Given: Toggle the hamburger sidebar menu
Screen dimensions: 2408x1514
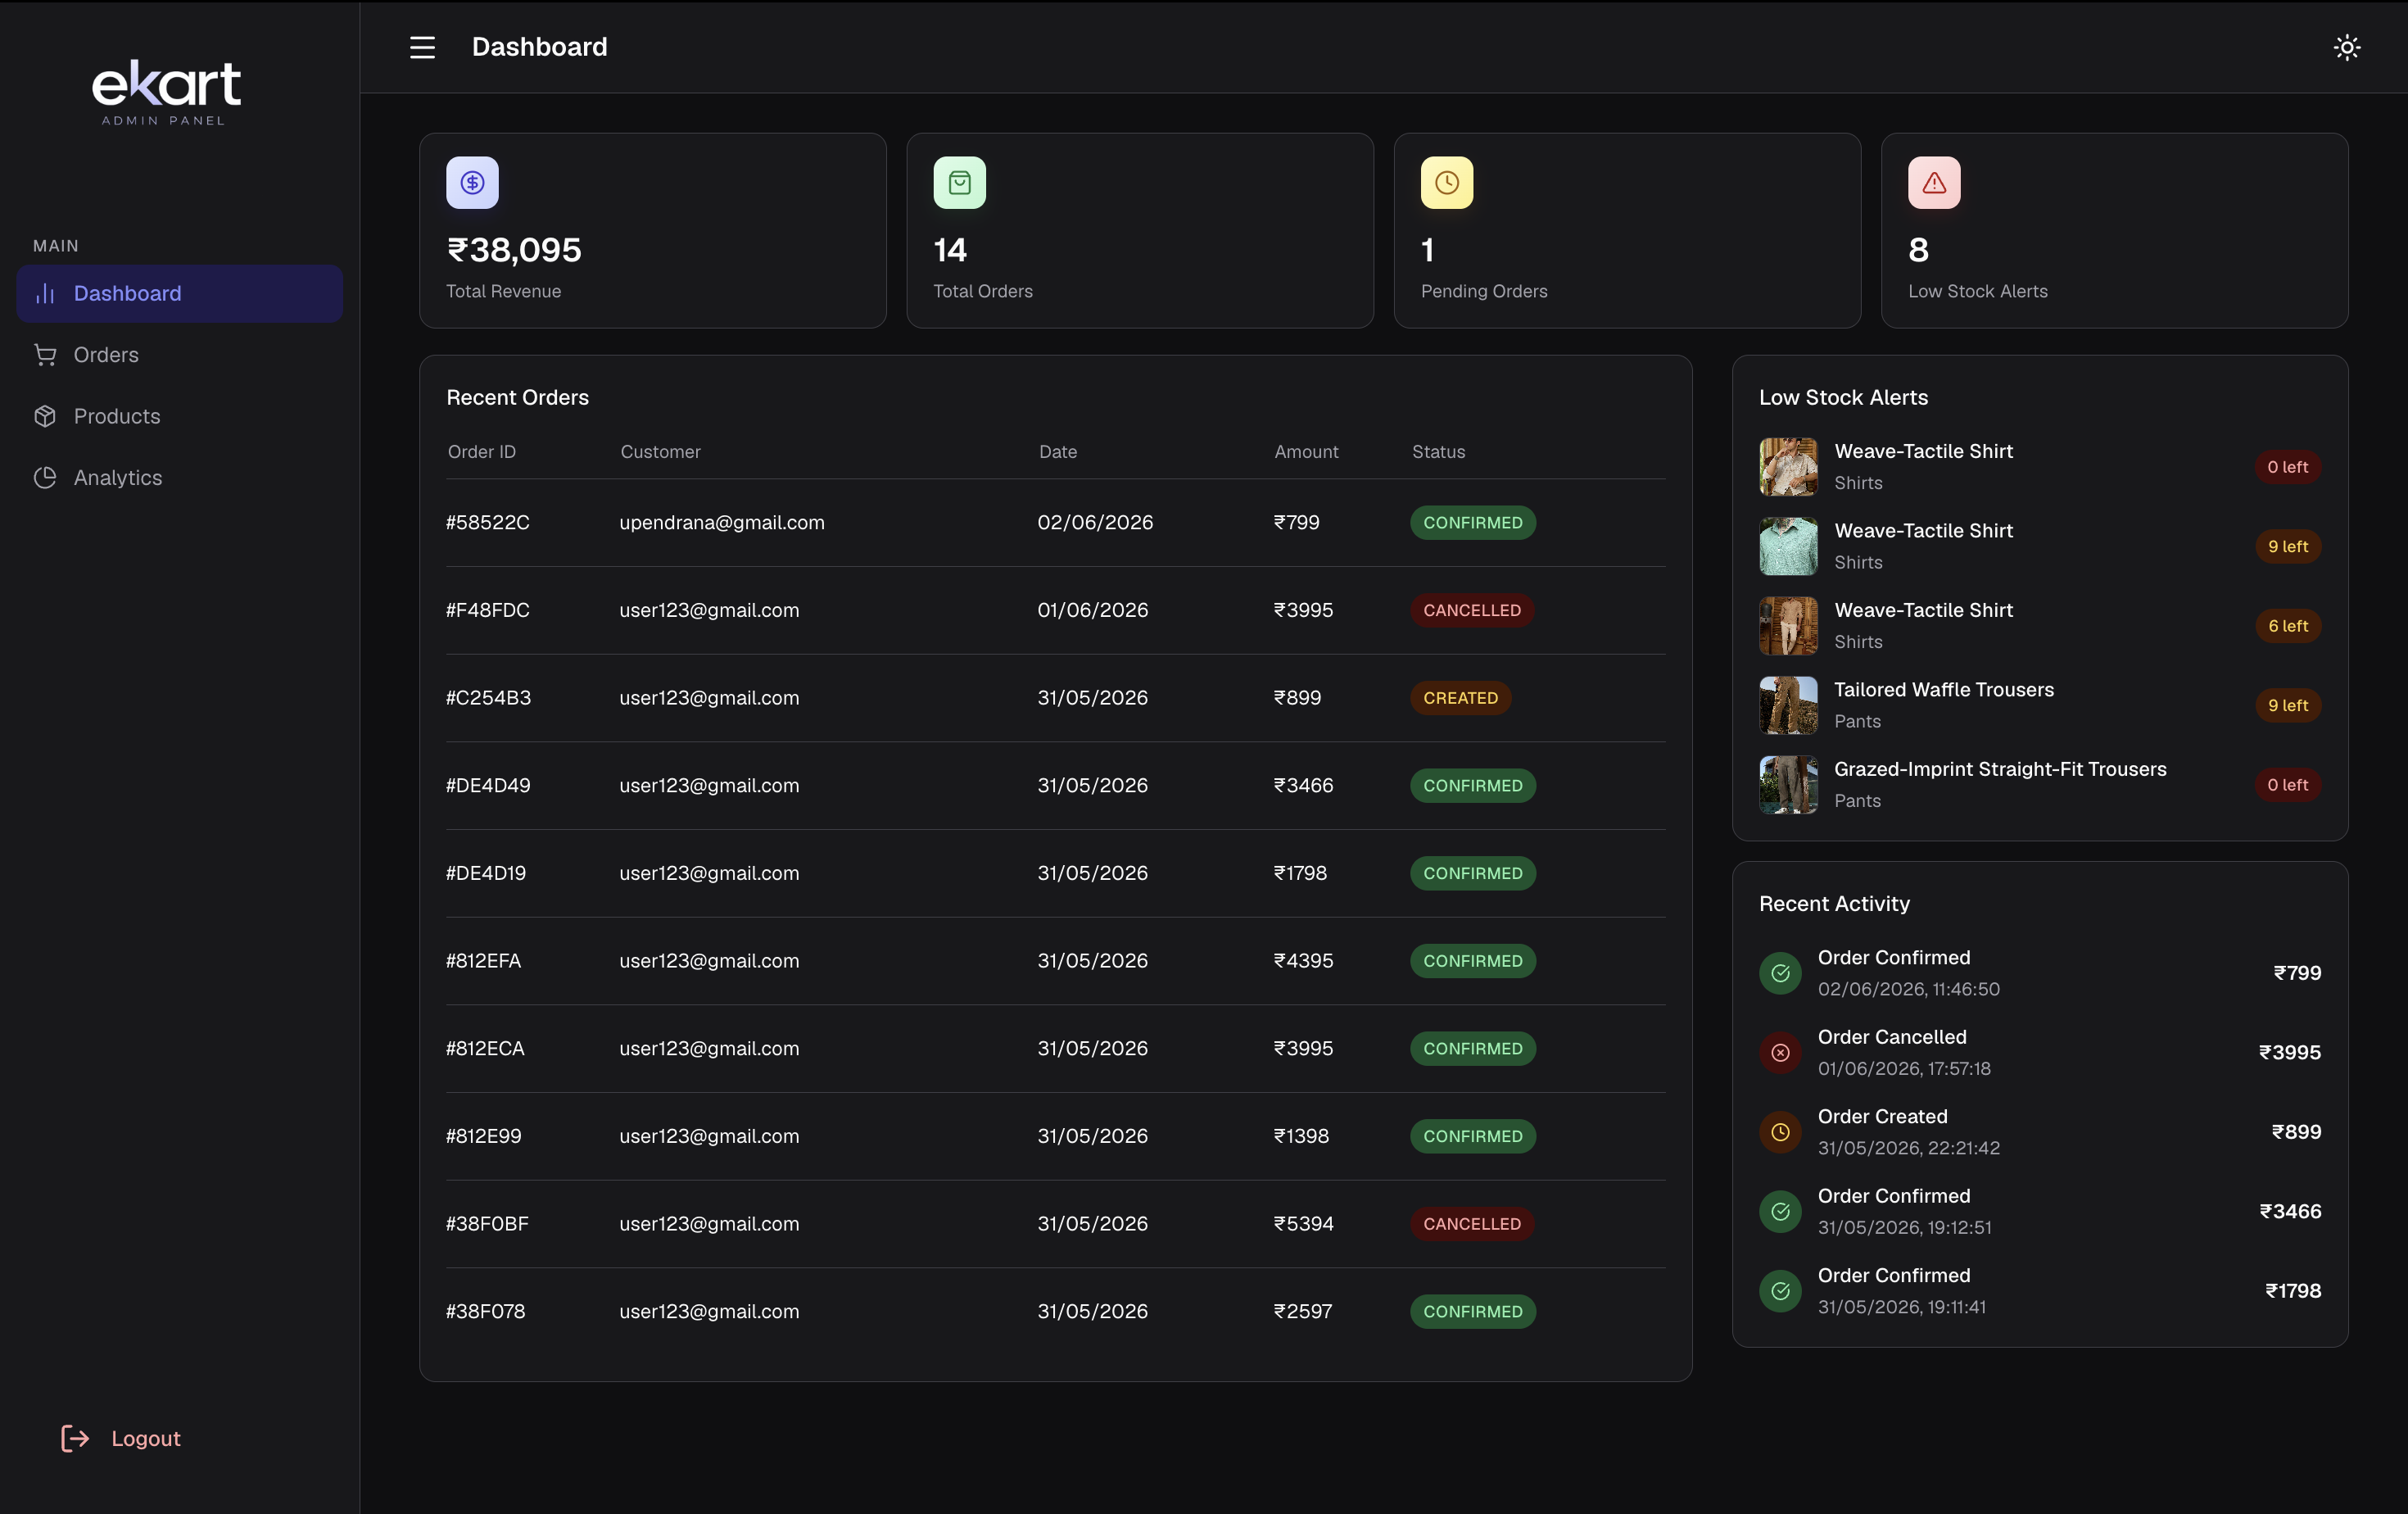Looking at the screenshot, I should point(422,47).
